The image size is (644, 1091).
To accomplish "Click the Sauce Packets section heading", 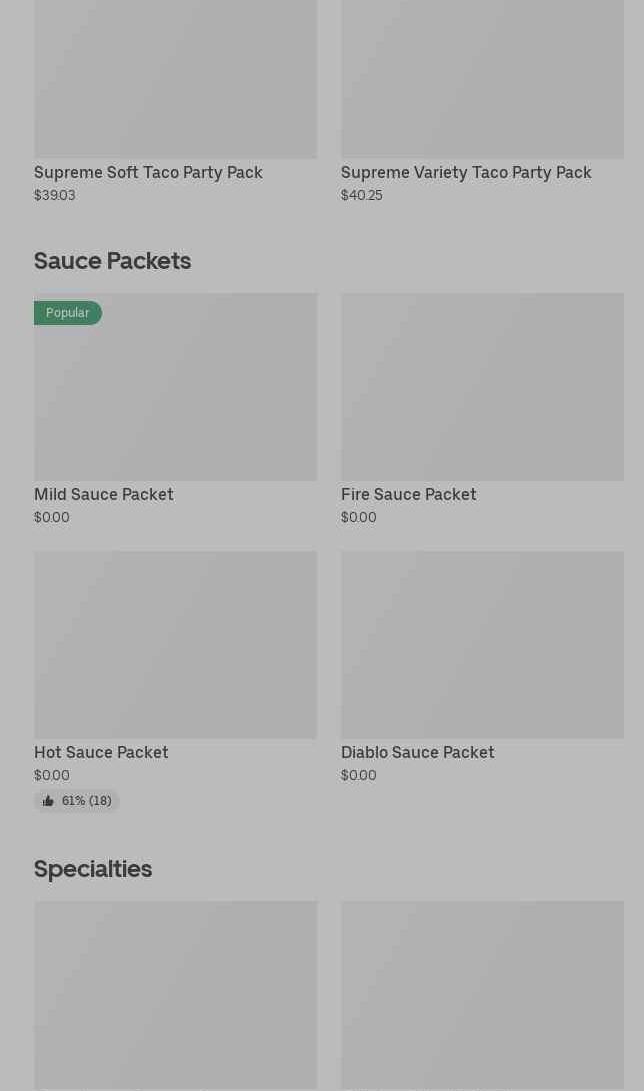I will pyautogui.click(x=112, y=260).
